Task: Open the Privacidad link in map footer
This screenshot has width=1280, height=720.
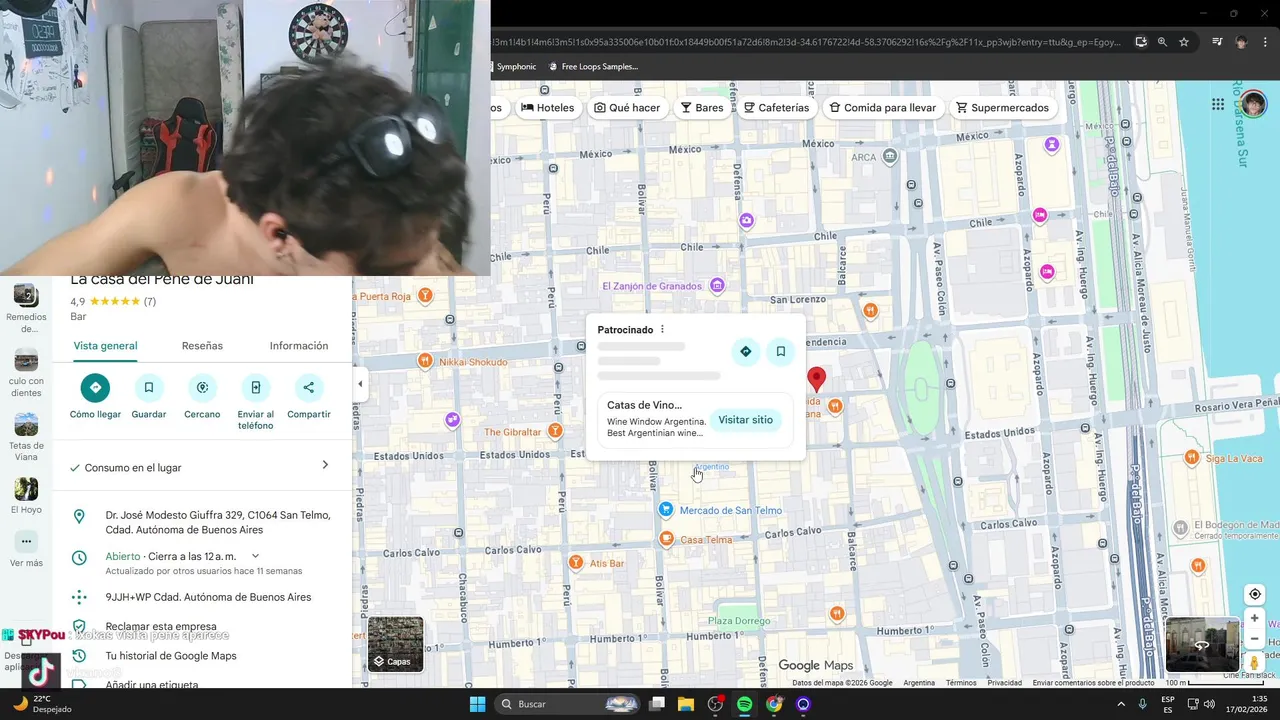Action: click(1005, 683)
